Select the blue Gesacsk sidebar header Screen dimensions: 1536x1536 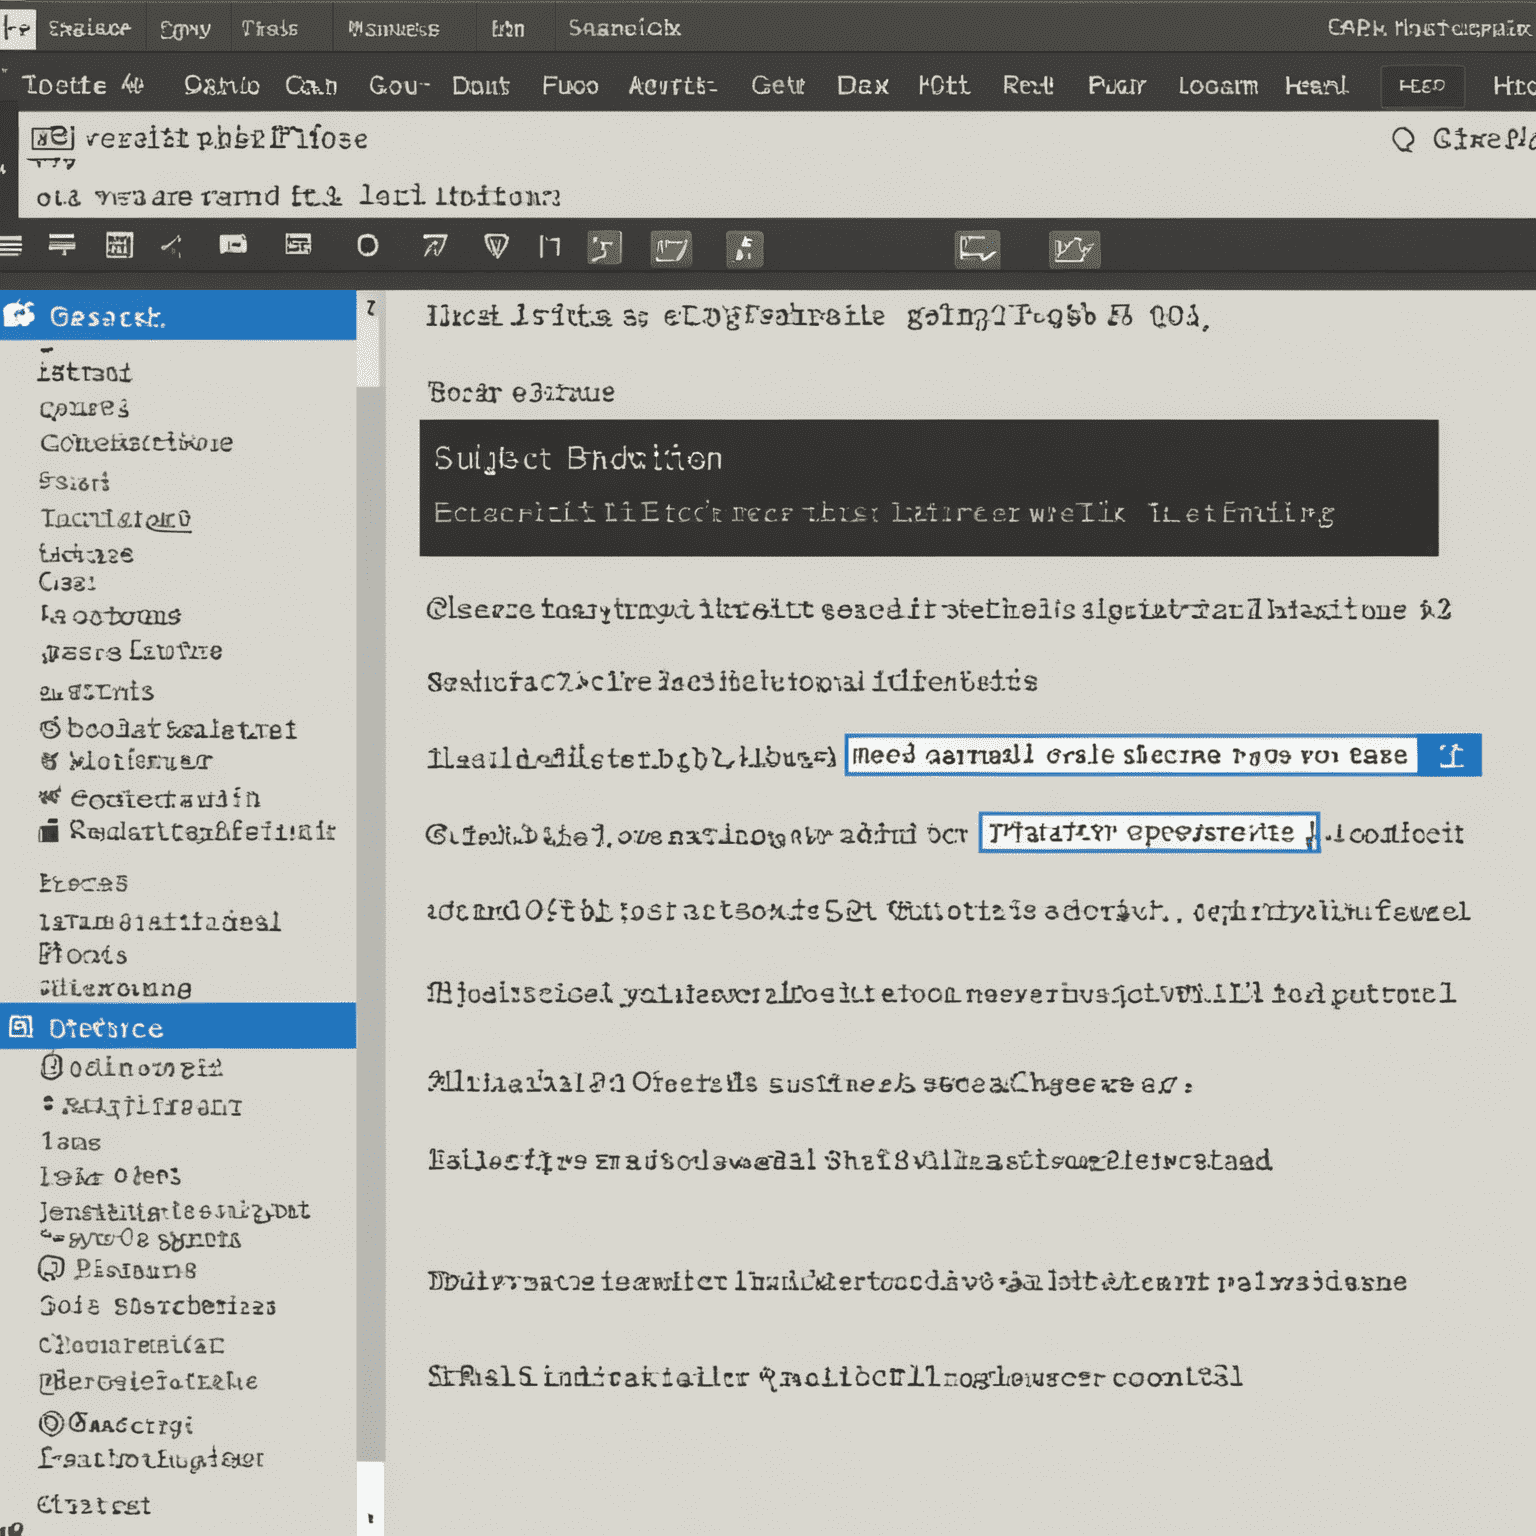[178, 316]
